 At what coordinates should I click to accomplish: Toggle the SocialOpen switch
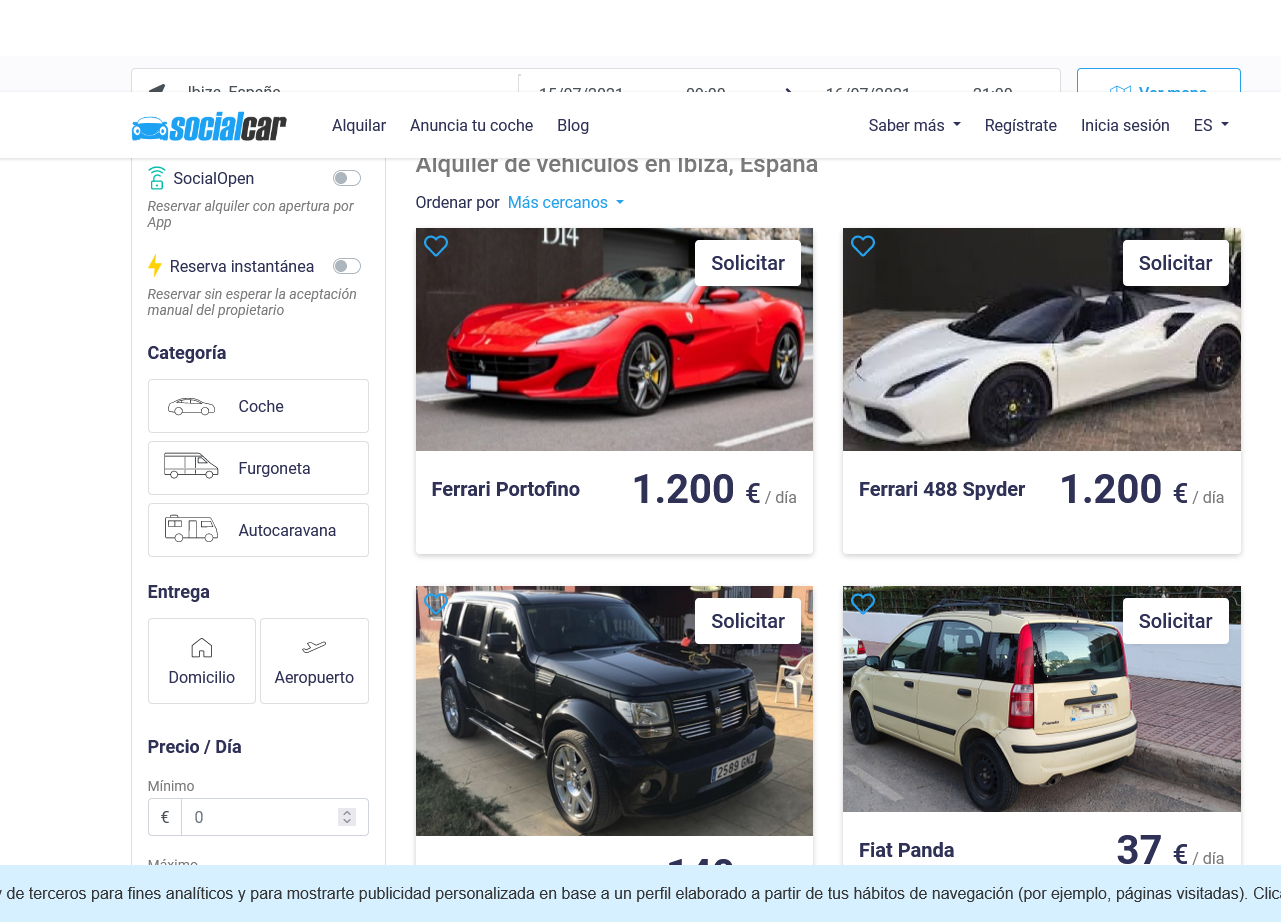point(347,178)
